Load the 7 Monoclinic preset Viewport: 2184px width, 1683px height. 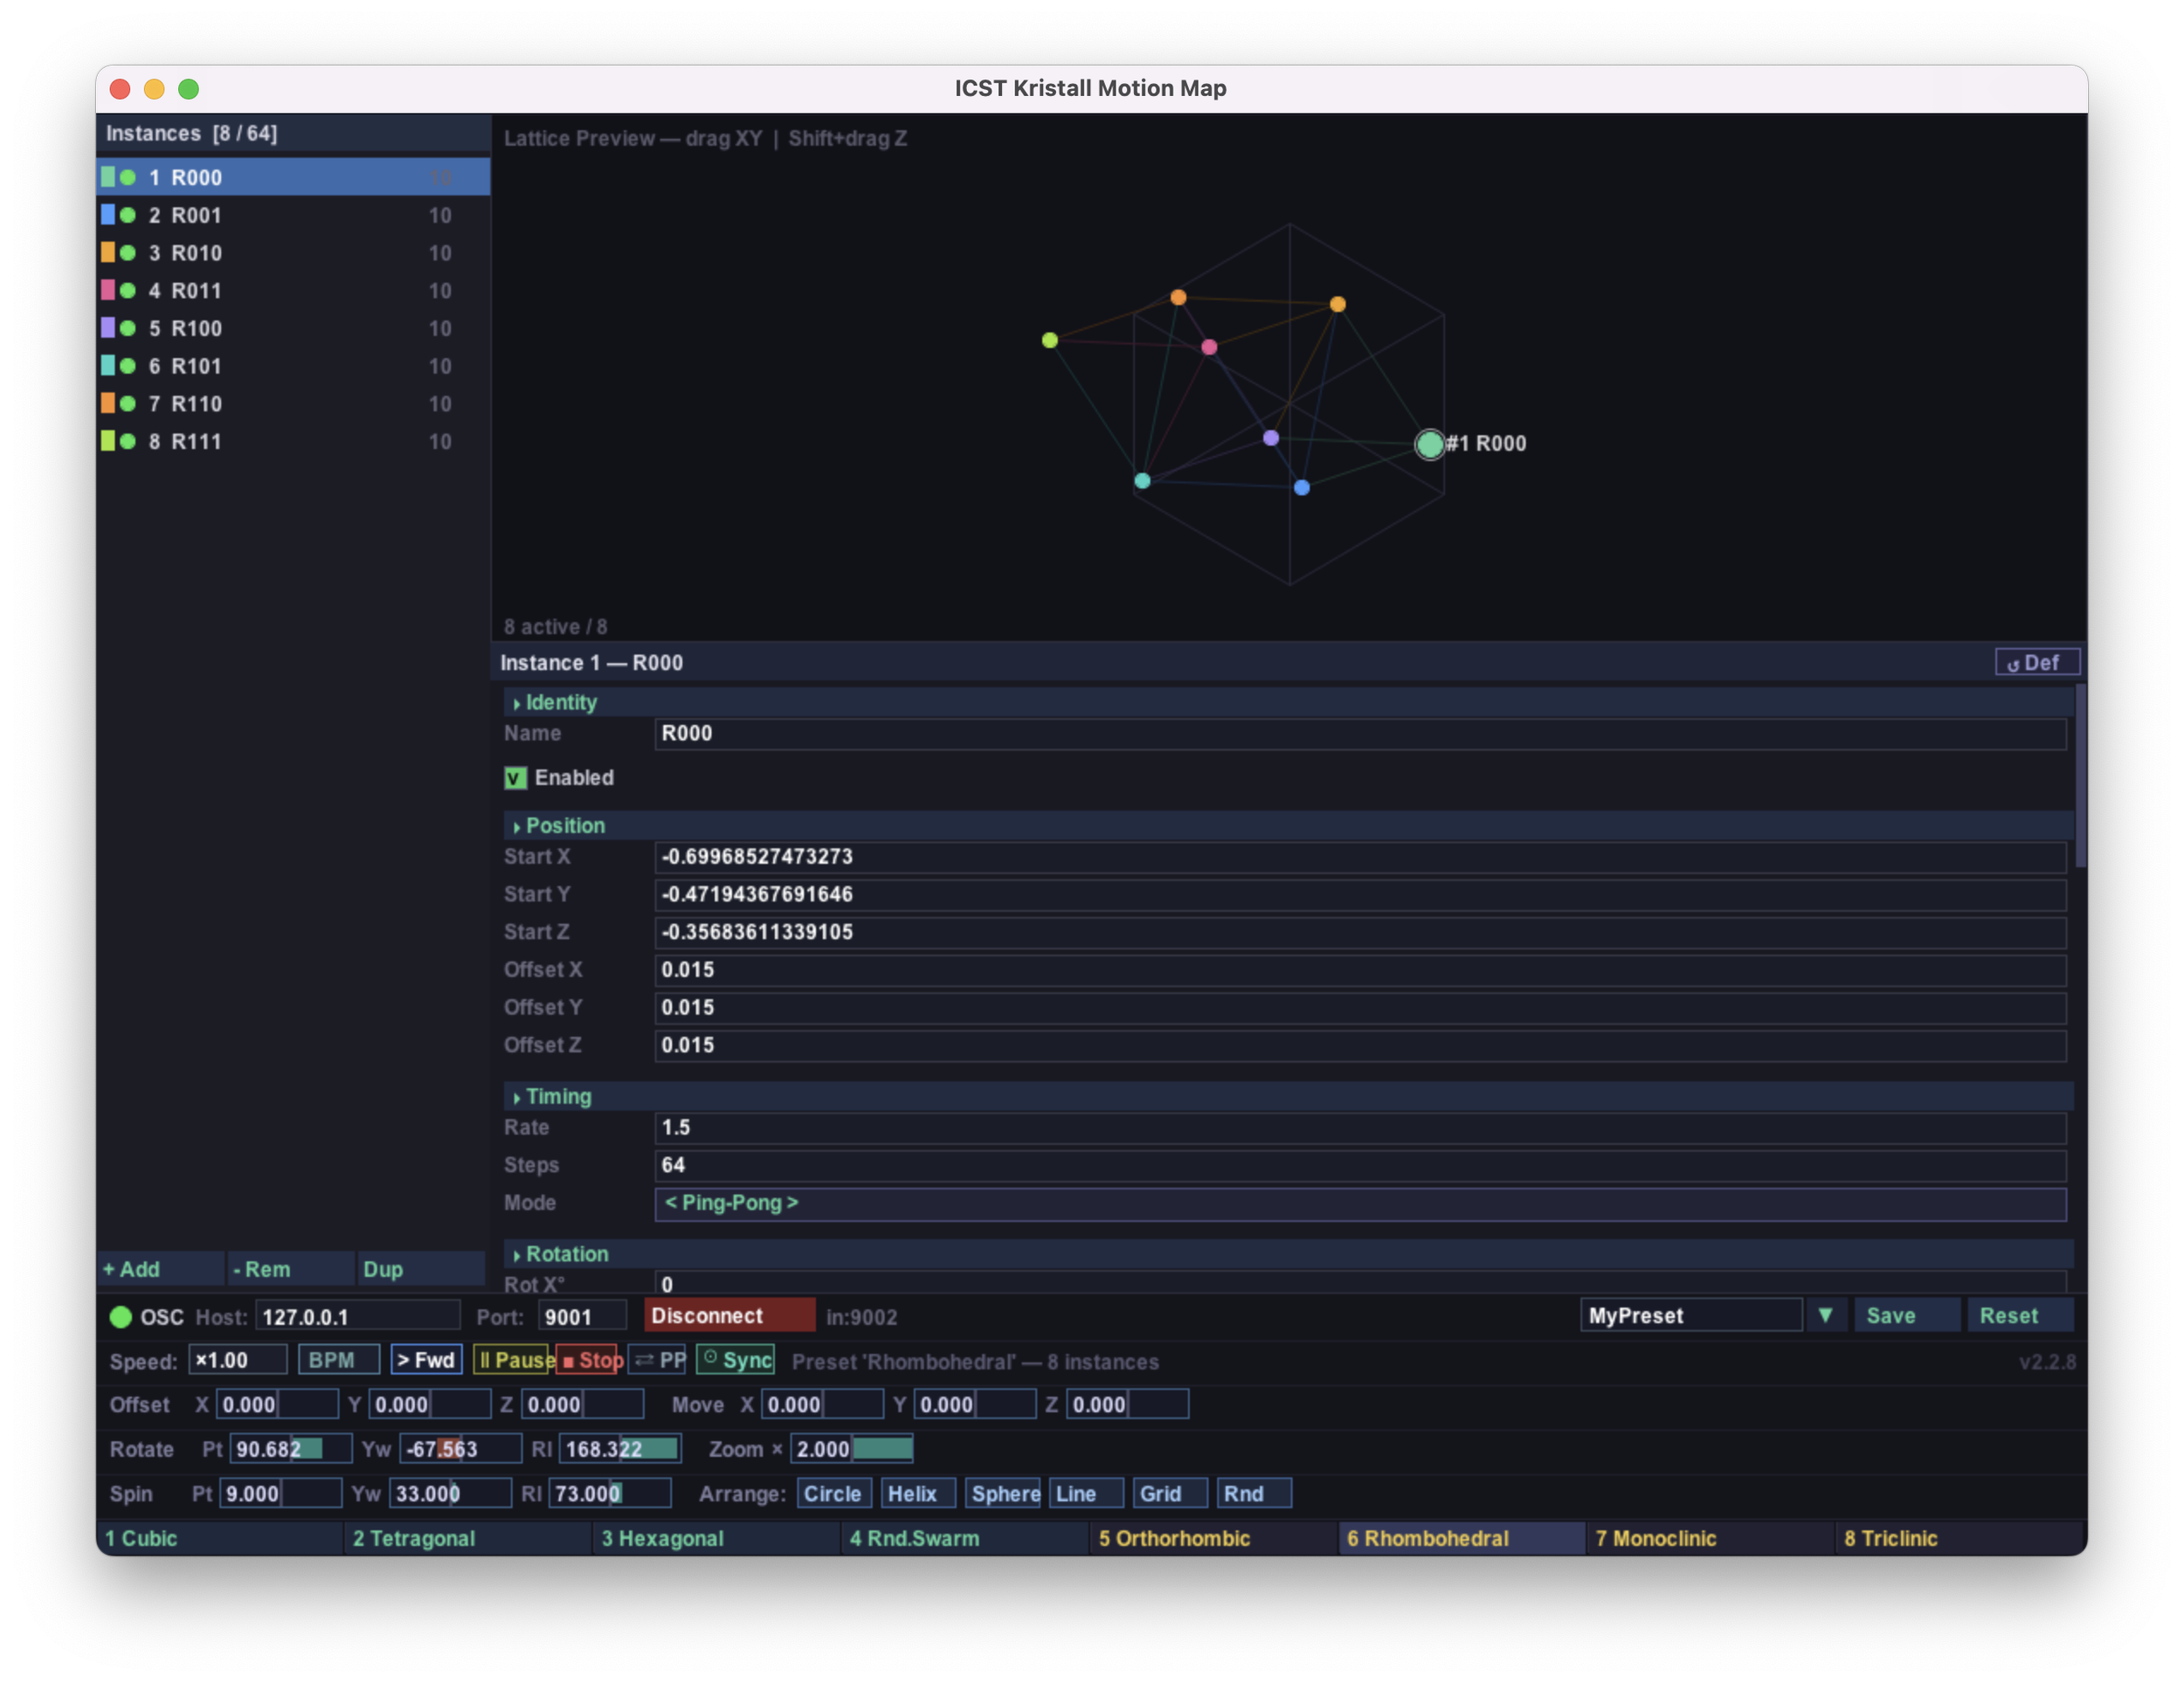[x=1710, y=1538]
